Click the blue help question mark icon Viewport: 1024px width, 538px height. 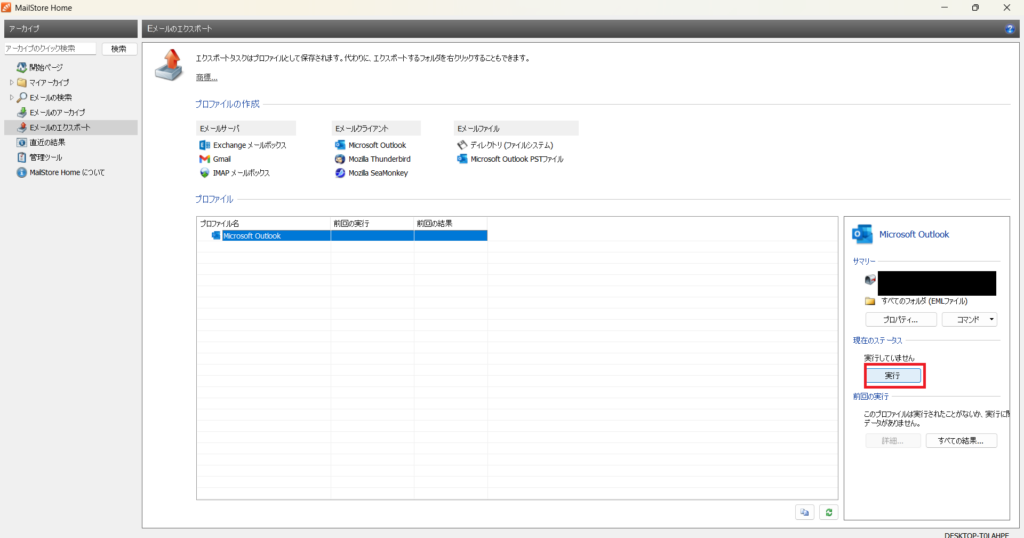click(1010, 29)
